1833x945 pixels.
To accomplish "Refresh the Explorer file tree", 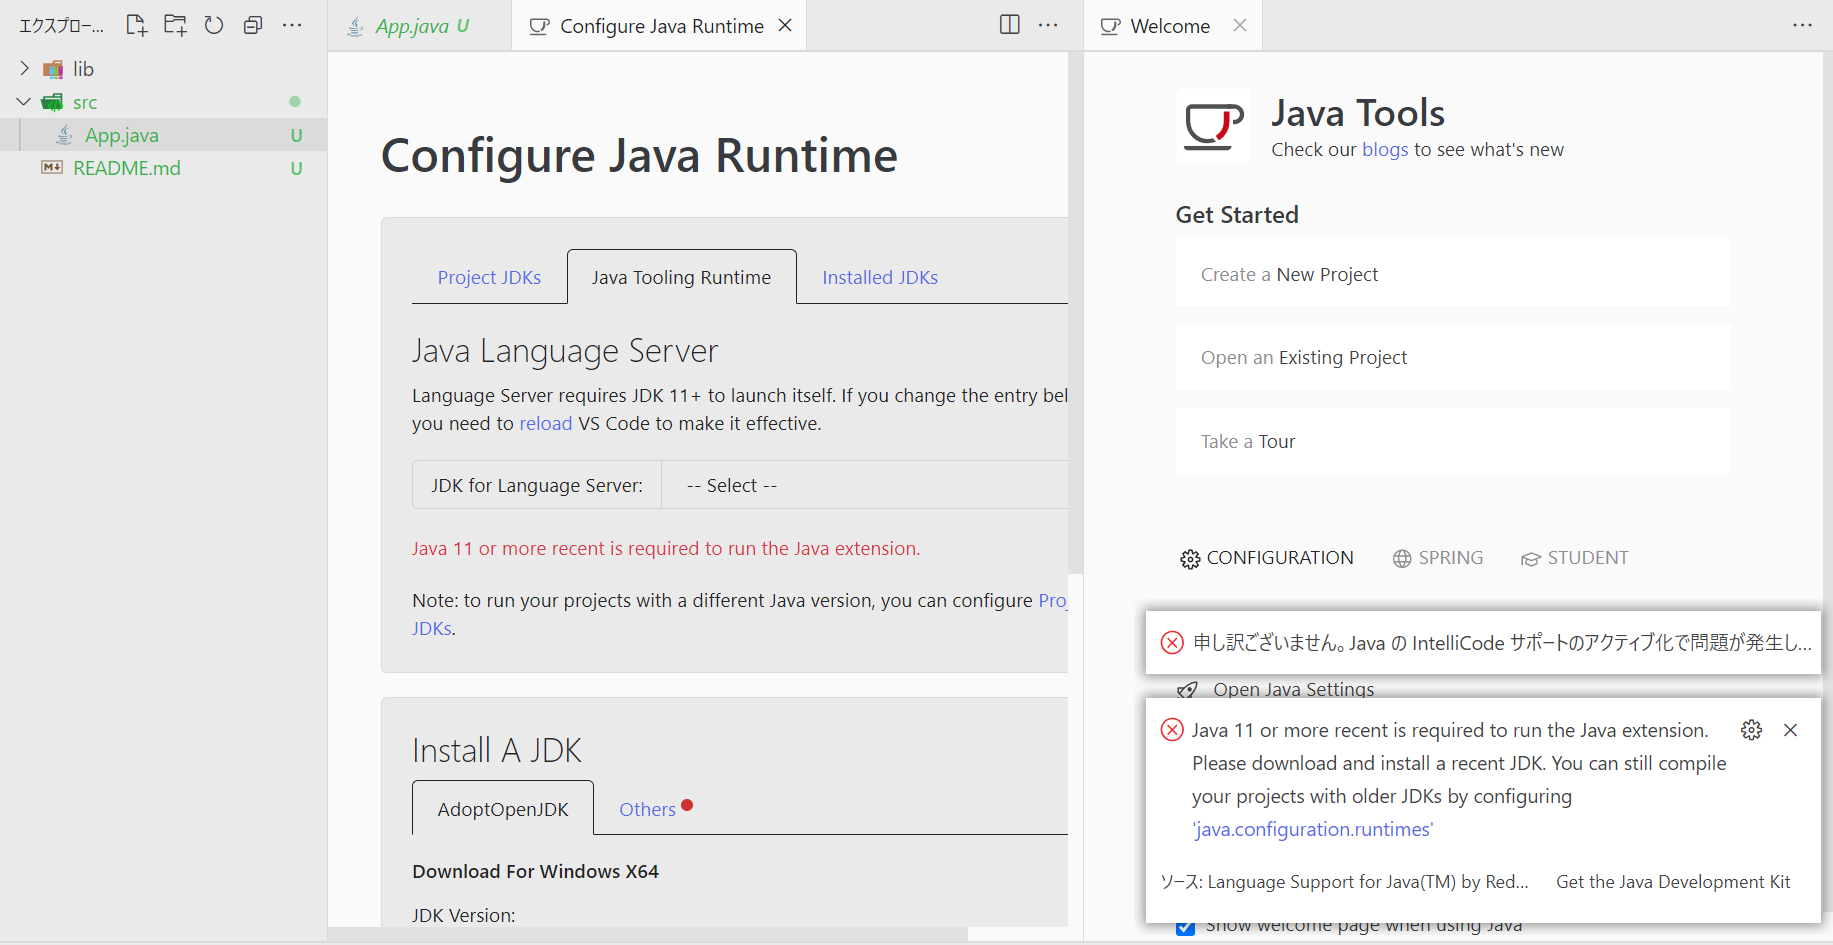I will 214,25.
